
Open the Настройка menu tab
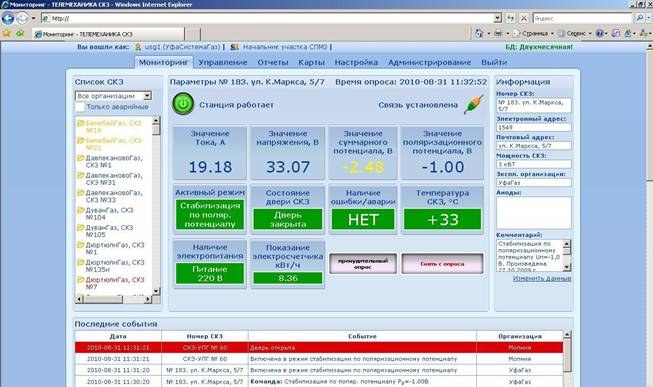tap(356, 62)
